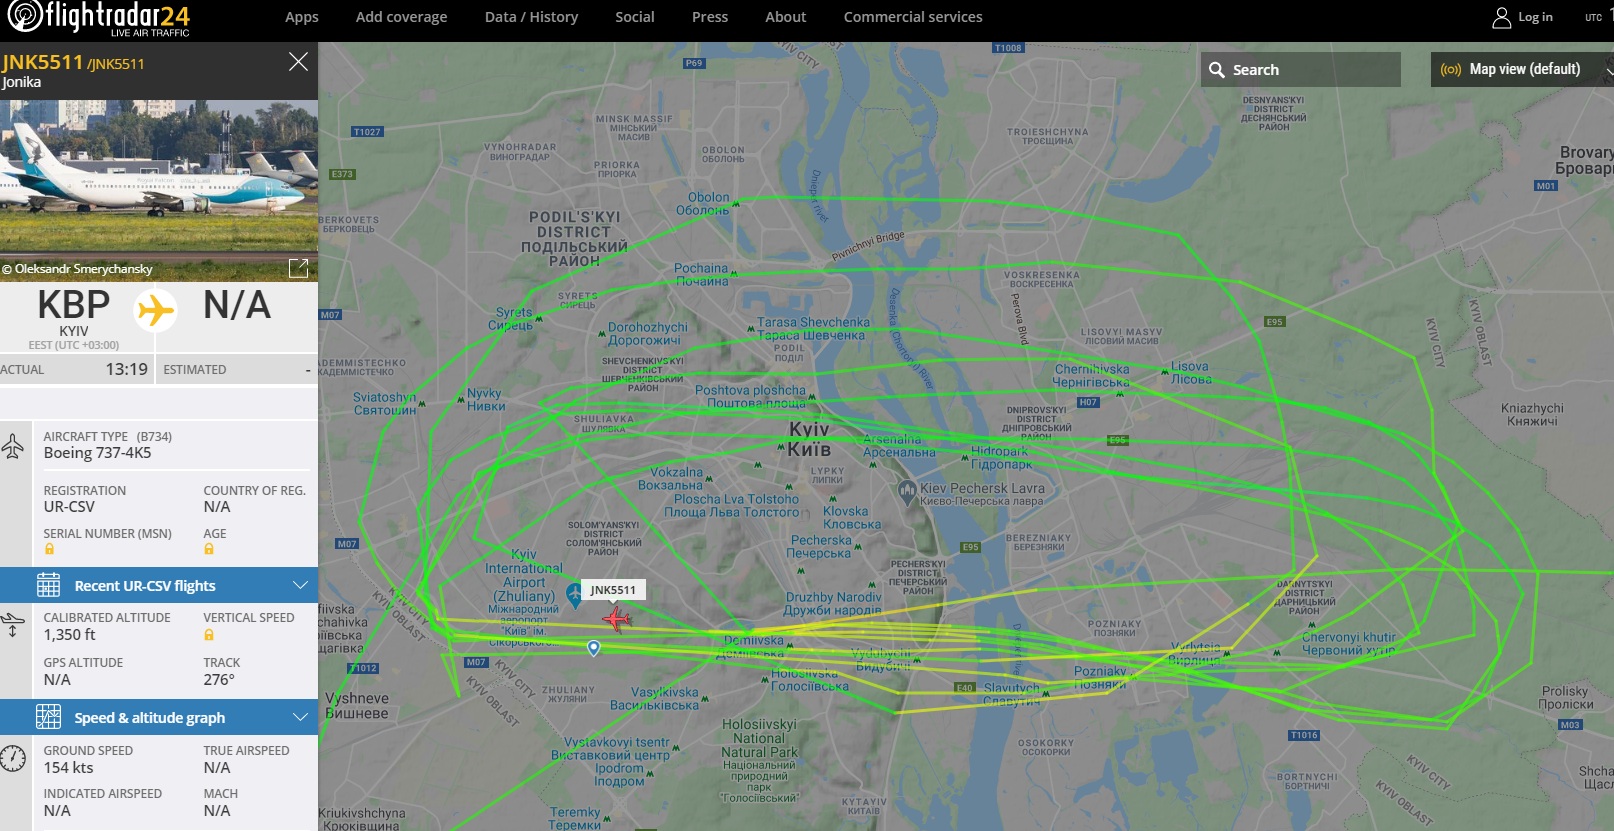The height and width of the screenshot is (831, 1614).
Task: Open the photo enlarge icon on aircraft image
Action: click(298, 268)
